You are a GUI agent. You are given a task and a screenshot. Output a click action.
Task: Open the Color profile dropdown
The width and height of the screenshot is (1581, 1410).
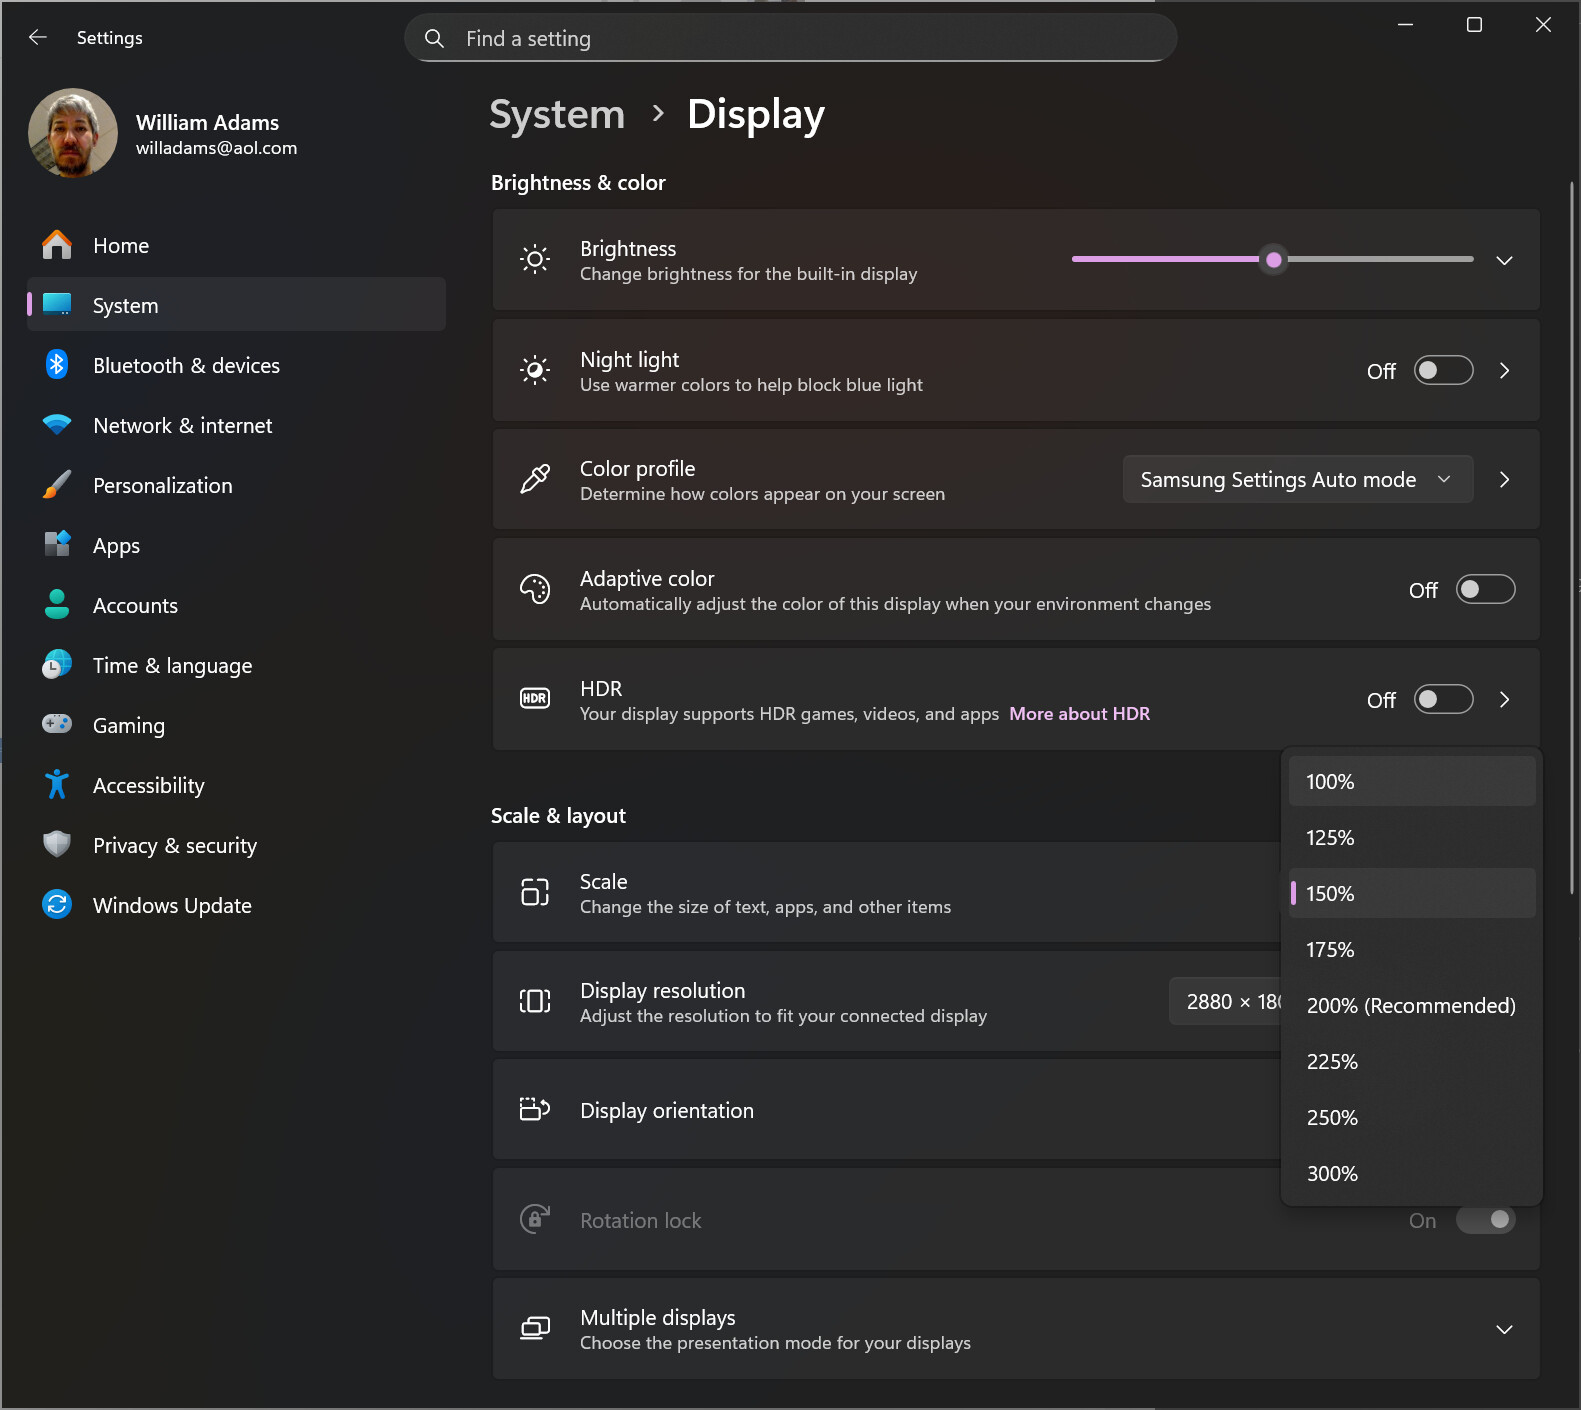coord(1297,480)
